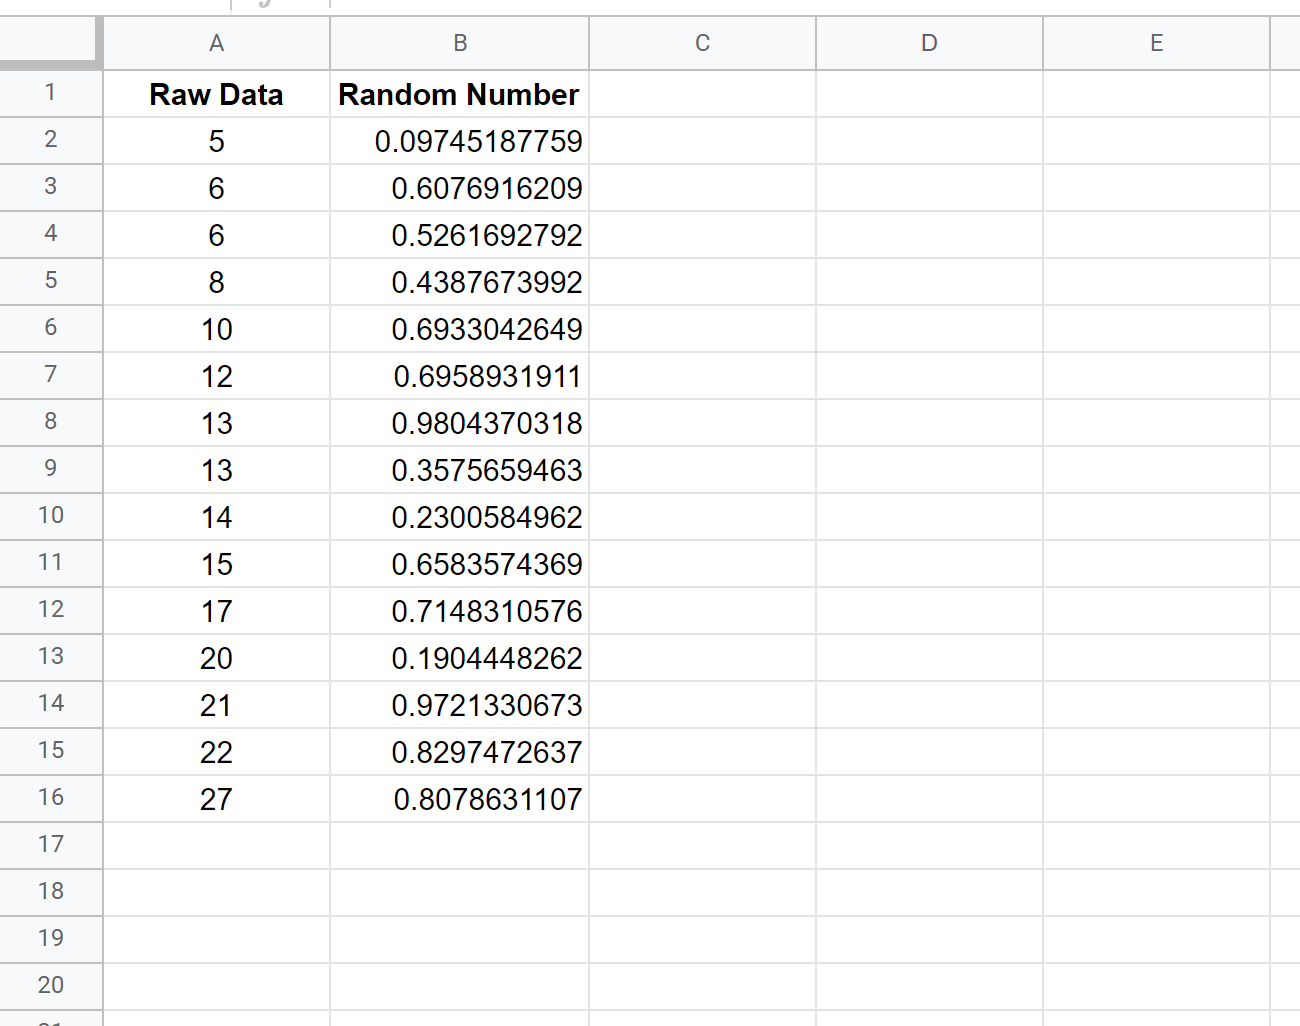The image size is (1300, 1026).
Task: Select column A header
Action: [x=216, y=43]
